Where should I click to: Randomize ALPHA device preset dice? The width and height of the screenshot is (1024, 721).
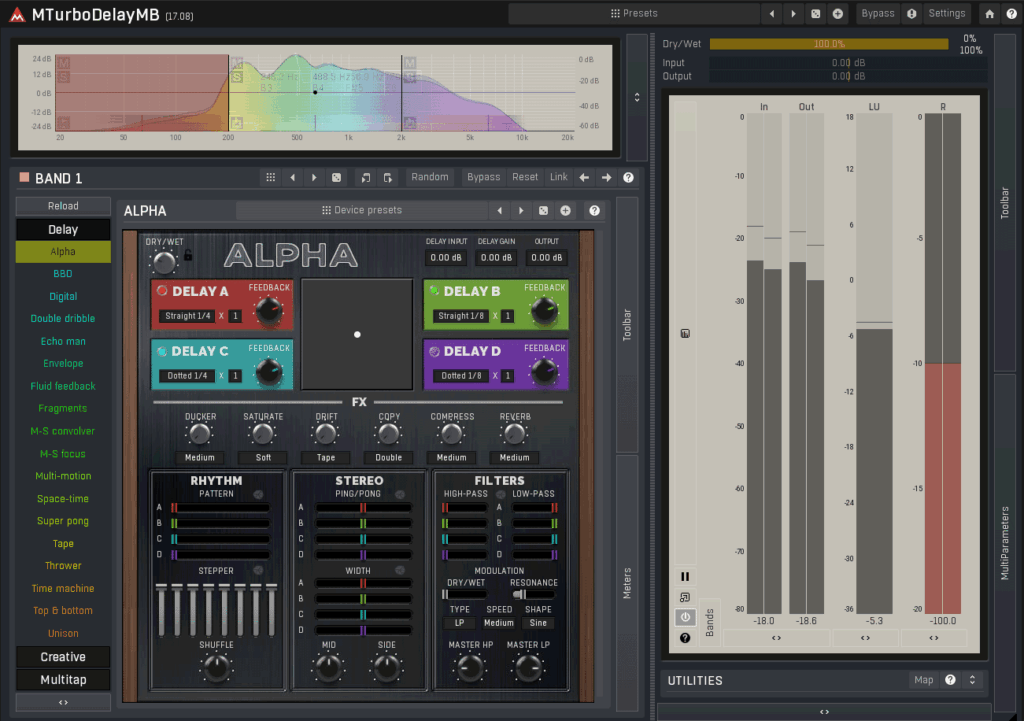click(543, 210)
